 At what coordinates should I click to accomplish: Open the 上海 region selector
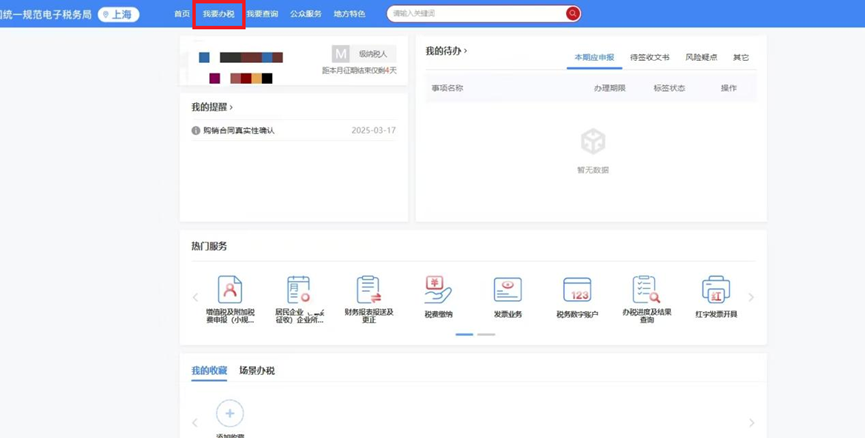(119, 14)
